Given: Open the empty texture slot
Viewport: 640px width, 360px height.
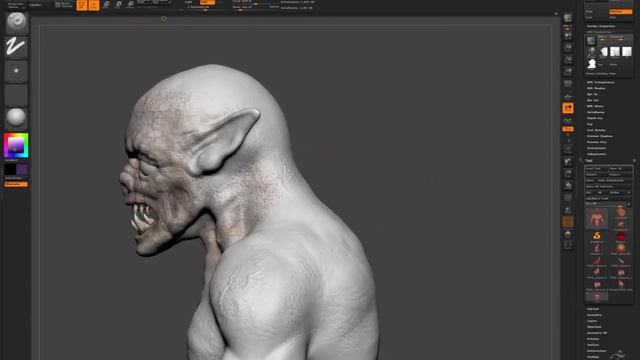Looking at the screenshot, I should coord(16,95).
